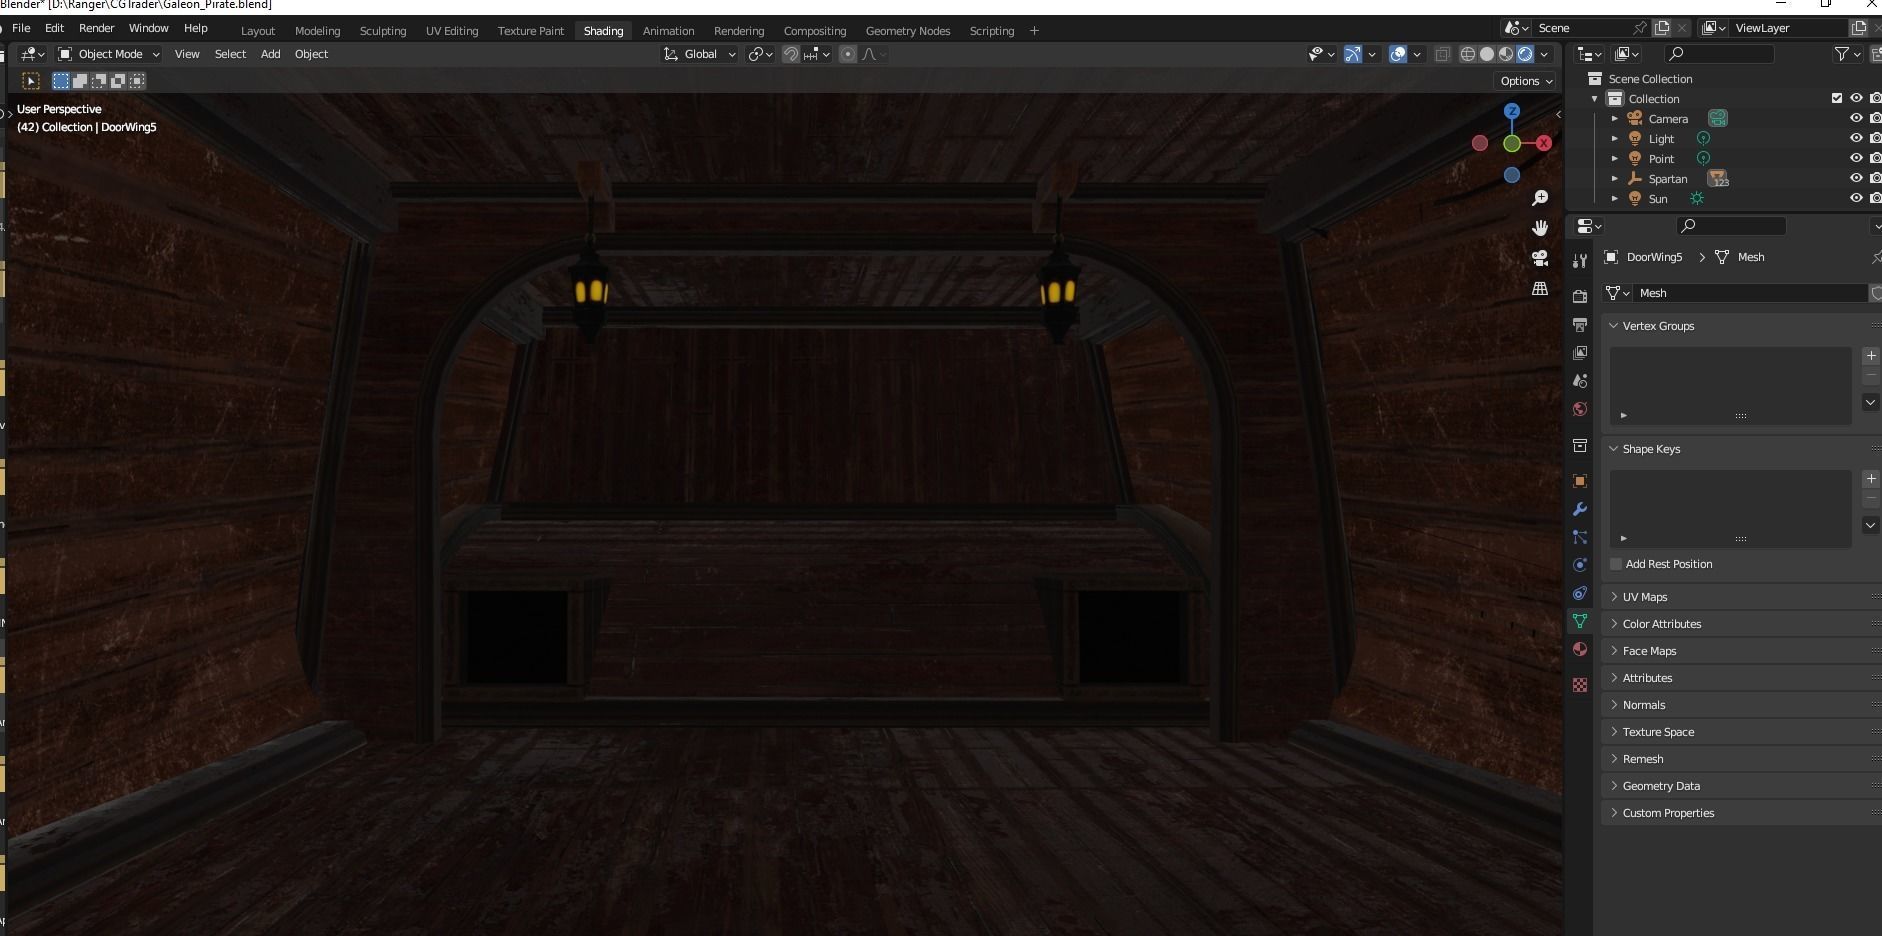Hide the Sun object in viewport

click(x=1856, y=198)
